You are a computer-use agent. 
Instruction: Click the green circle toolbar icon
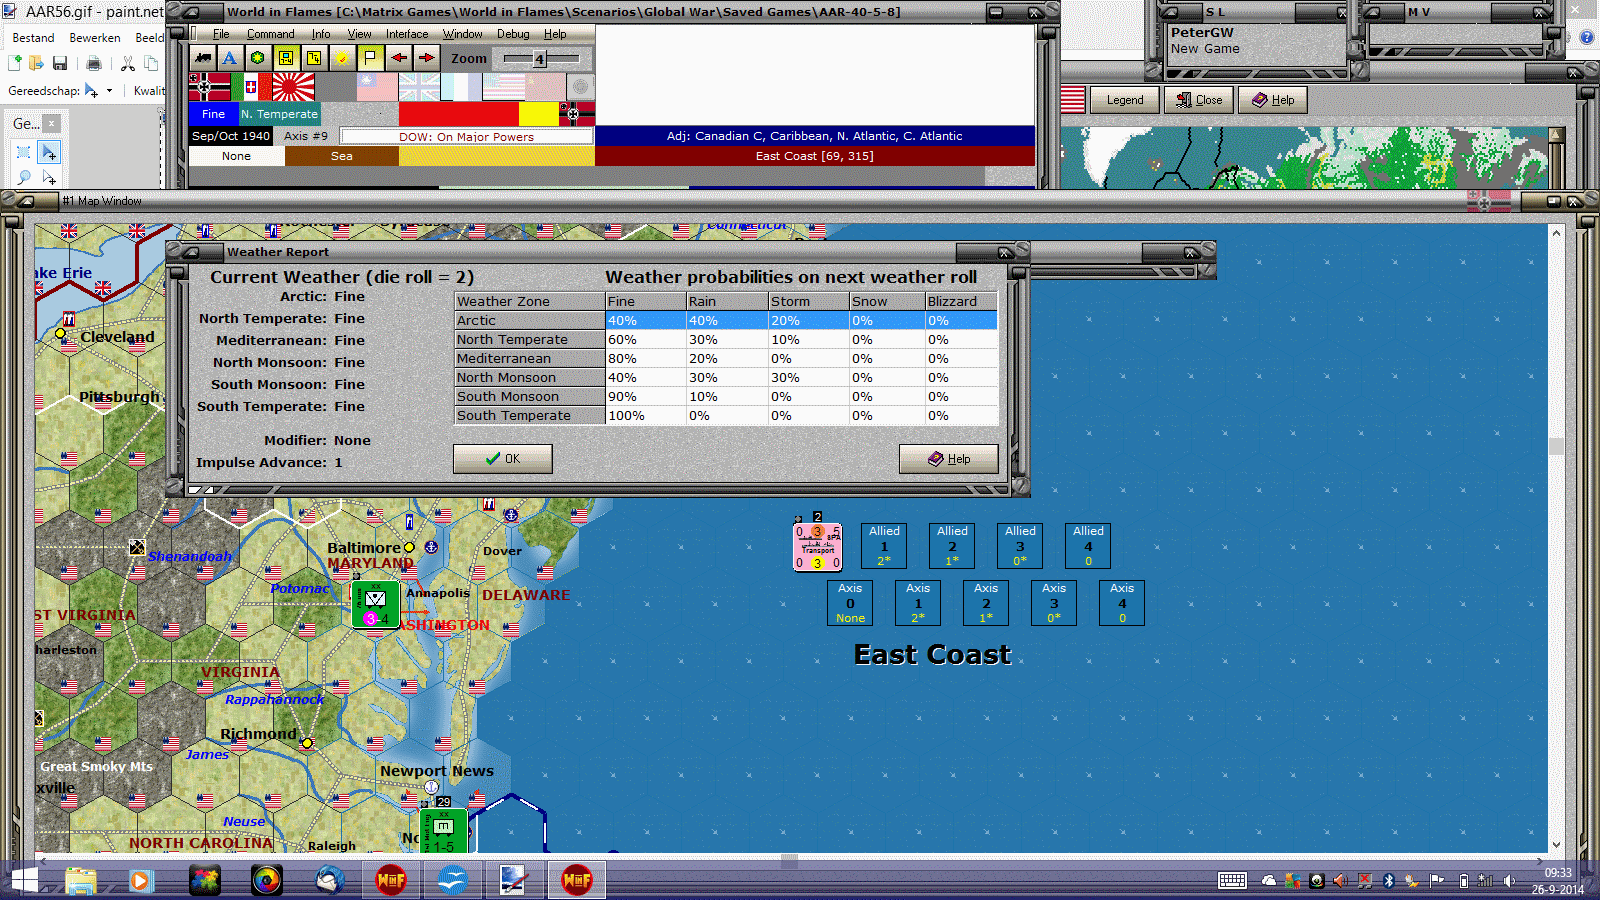258,58
